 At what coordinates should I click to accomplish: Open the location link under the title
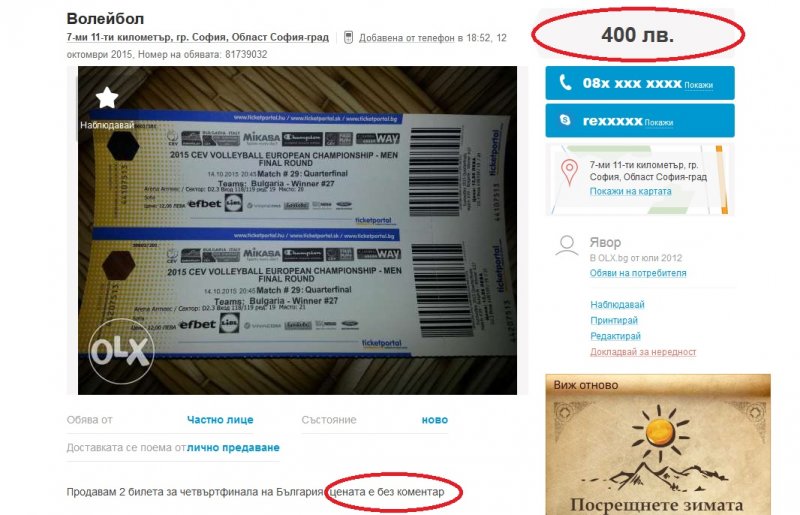coord(197,37)
